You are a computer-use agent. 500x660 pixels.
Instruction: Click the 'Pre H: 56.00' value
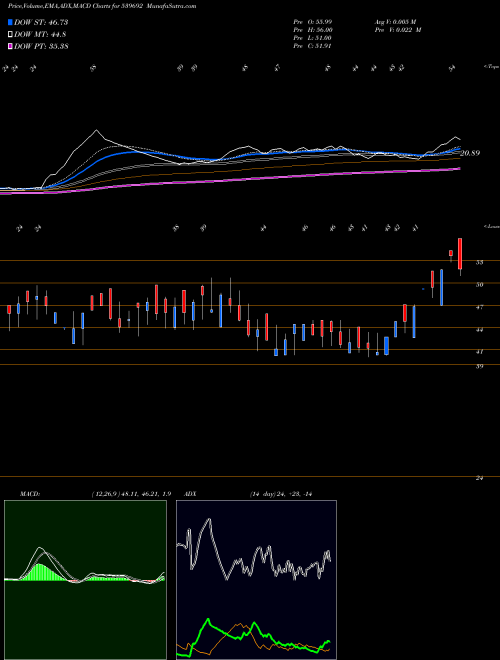click(313, 30)
